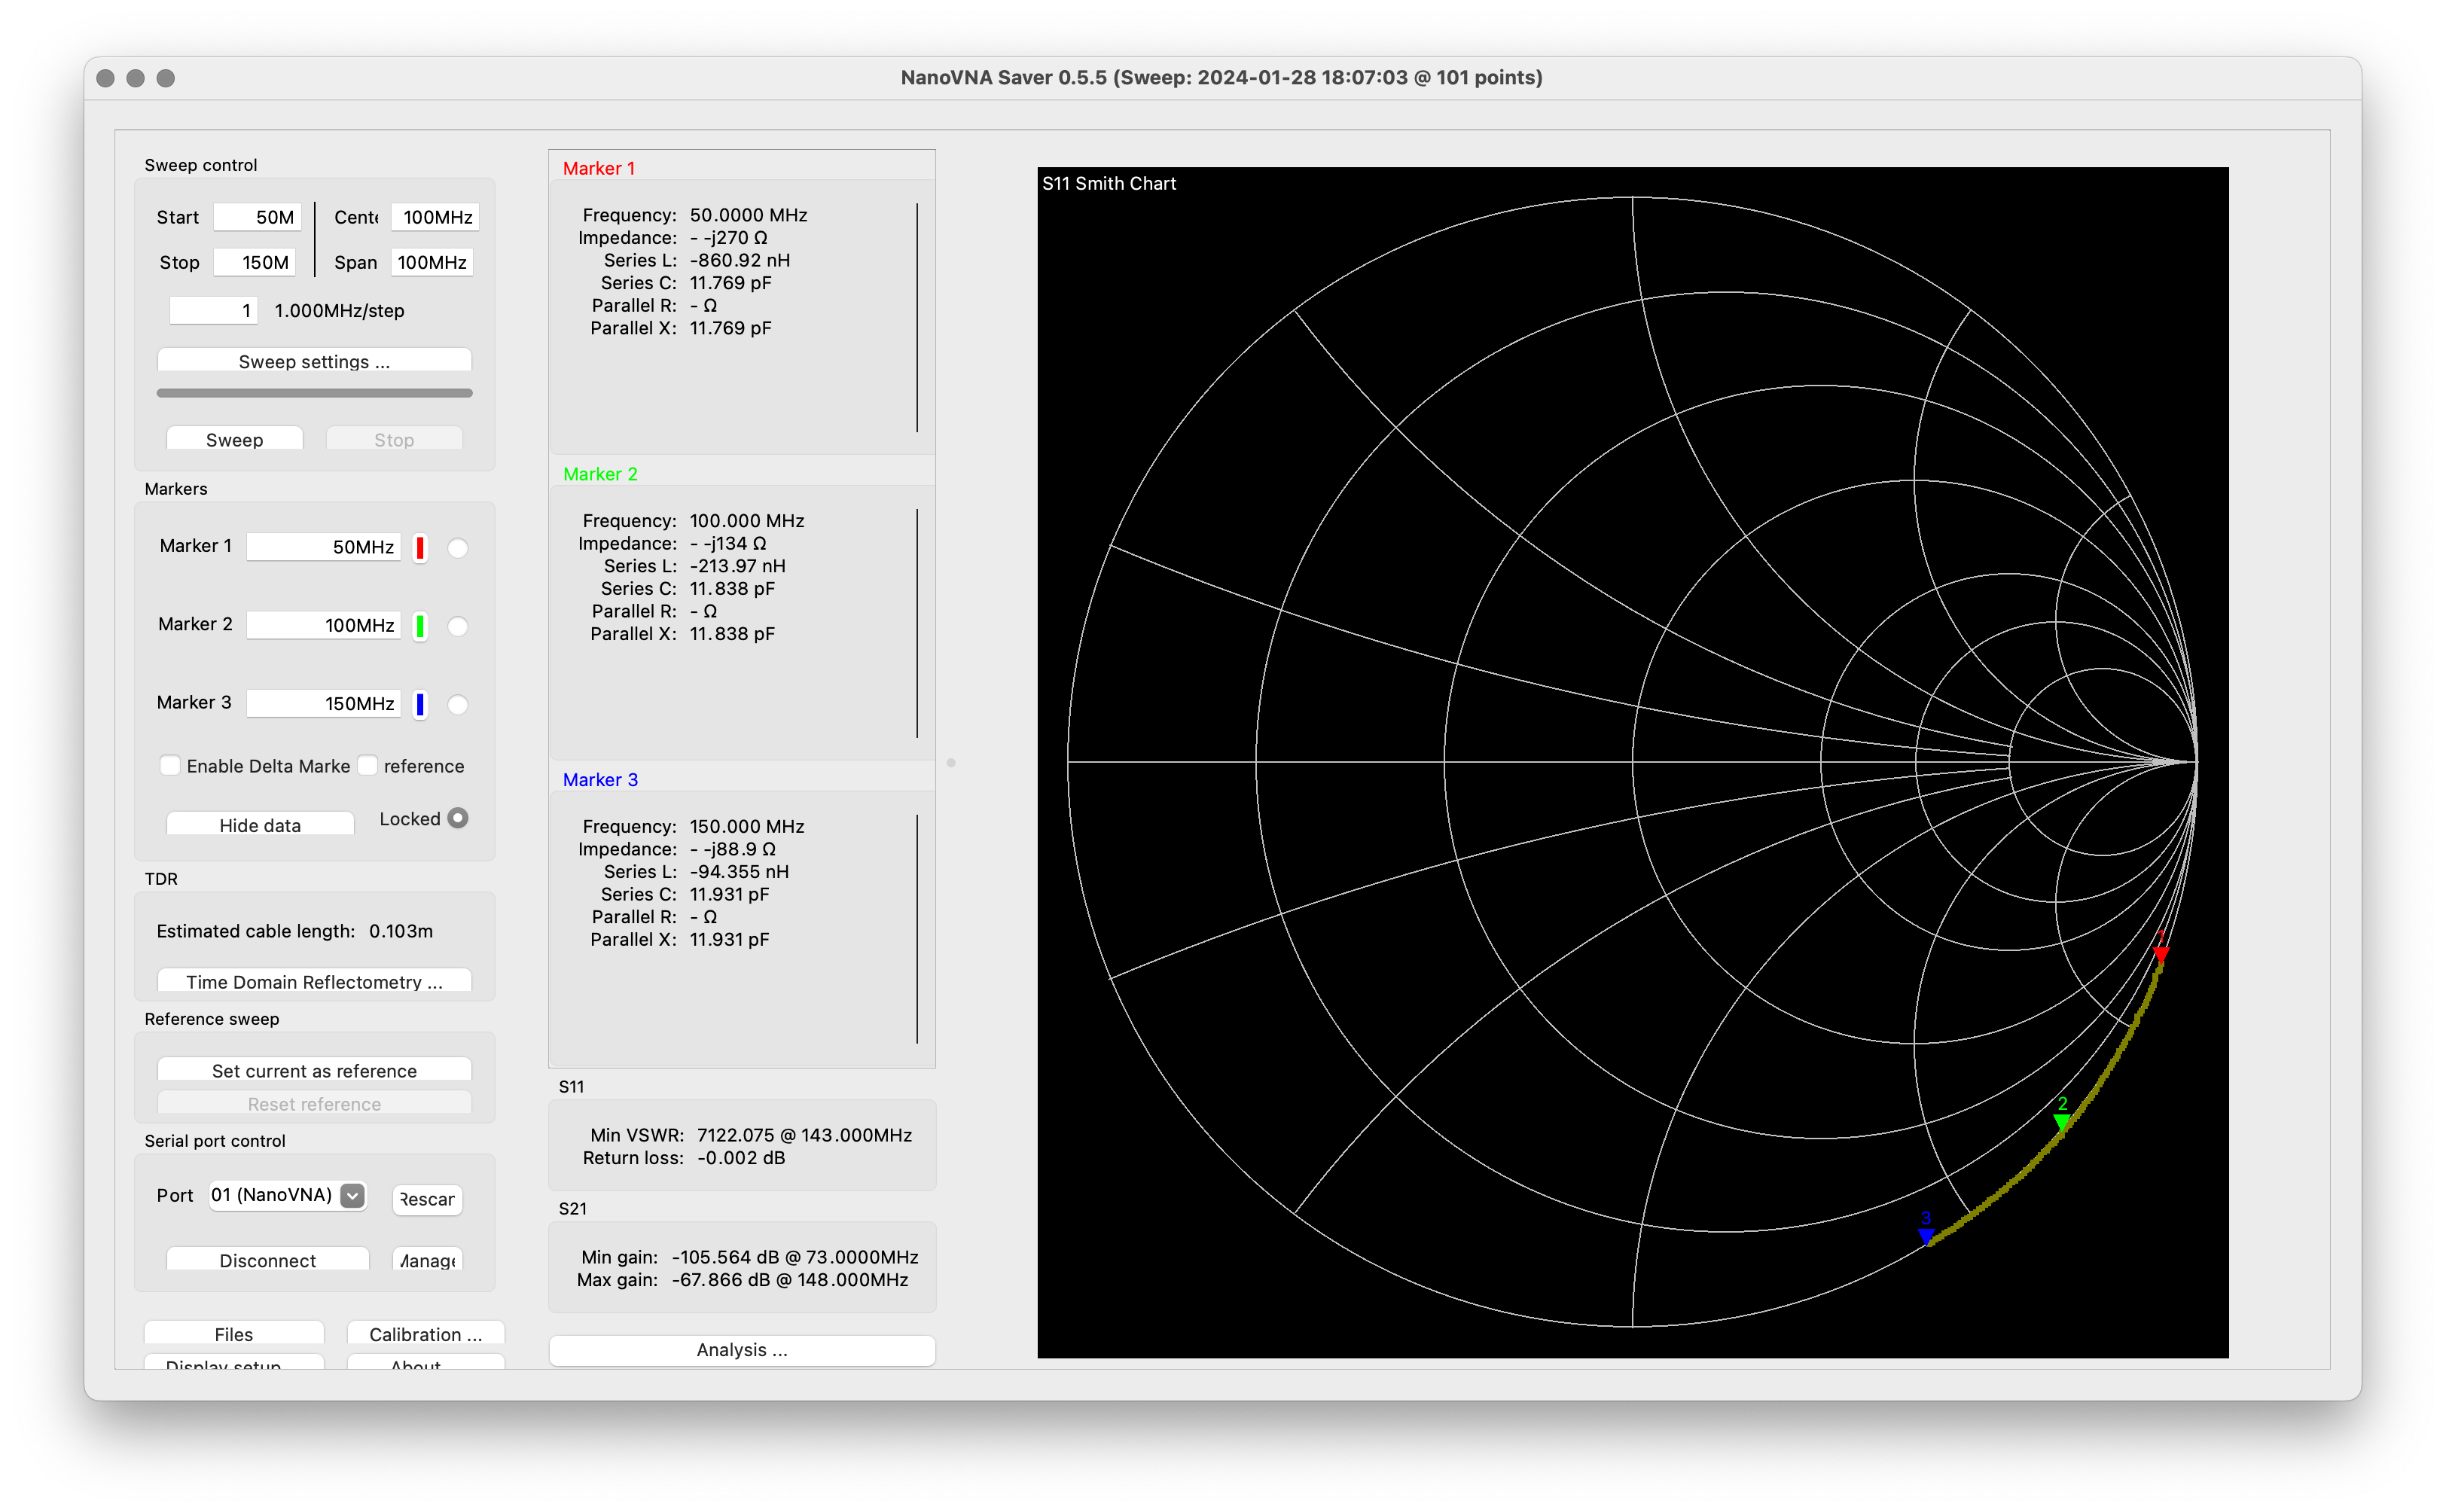Image resolution: width=2446 pixels, height=1512 pixels.
Task: Toggle the reference checkbox
Action: point(368,765)
